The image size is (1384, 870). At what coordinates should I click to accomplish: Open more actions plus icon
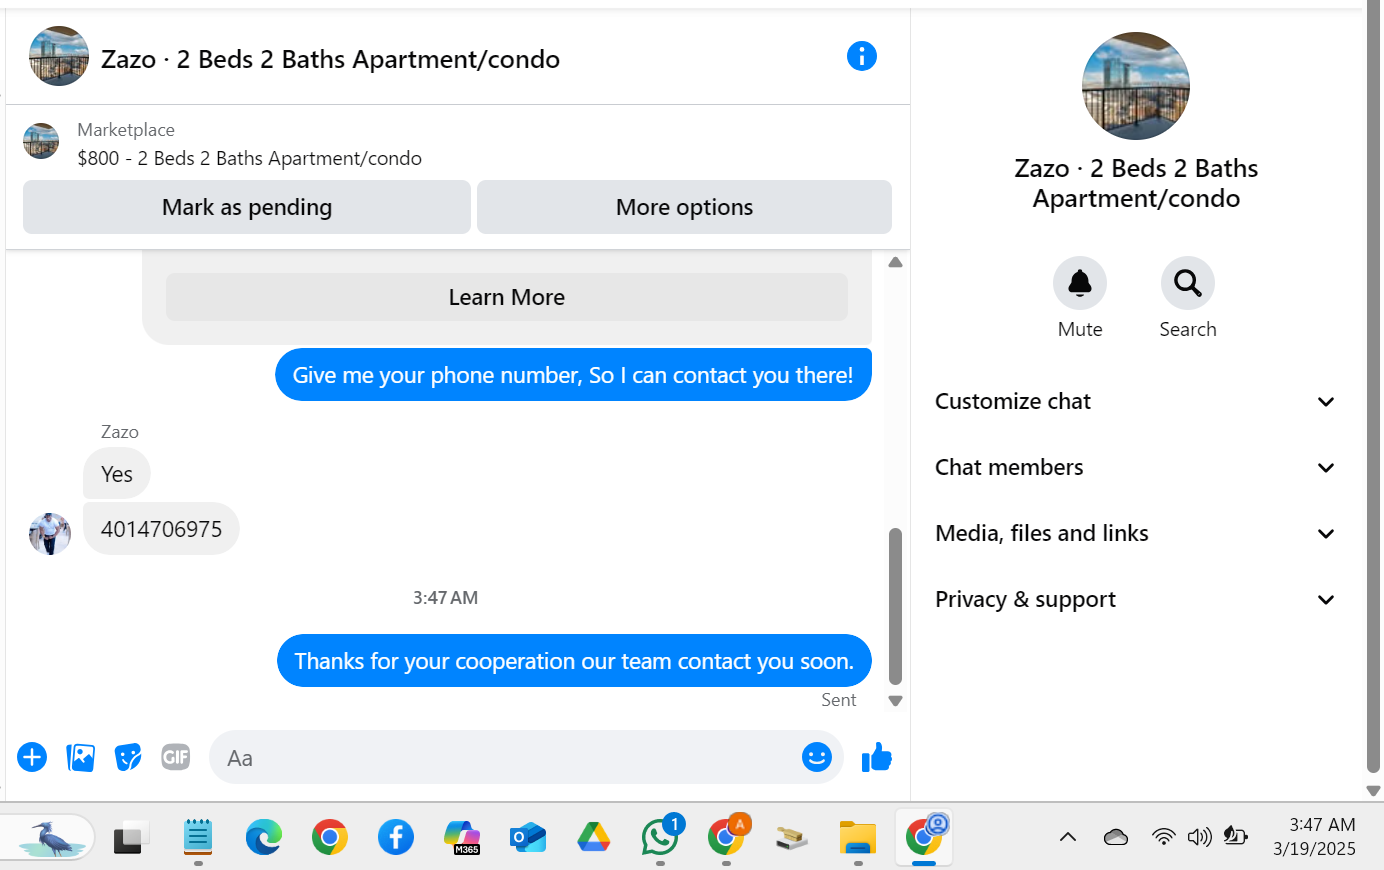[x=32, y=757]
